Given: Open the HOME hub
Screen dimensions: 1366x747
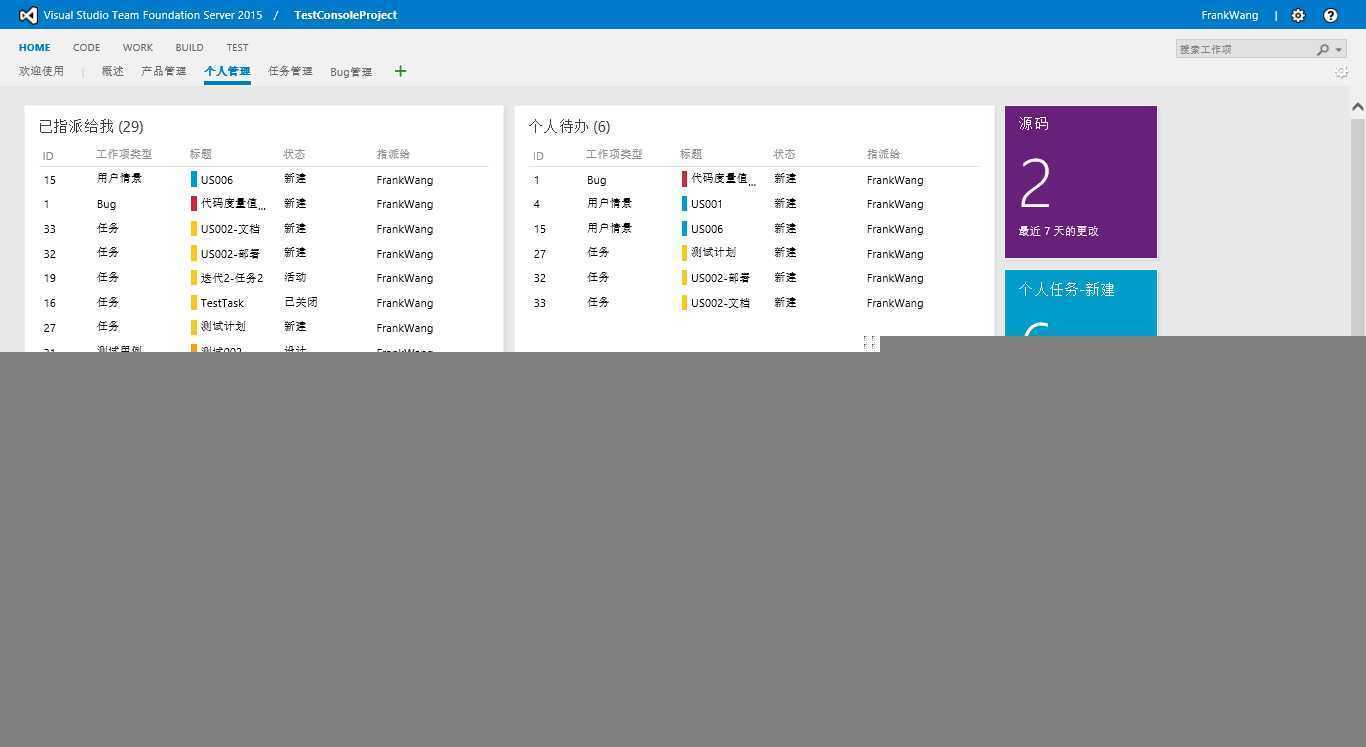Looking at the screenshot, I should pyautogui.click(x=34, y=47).
